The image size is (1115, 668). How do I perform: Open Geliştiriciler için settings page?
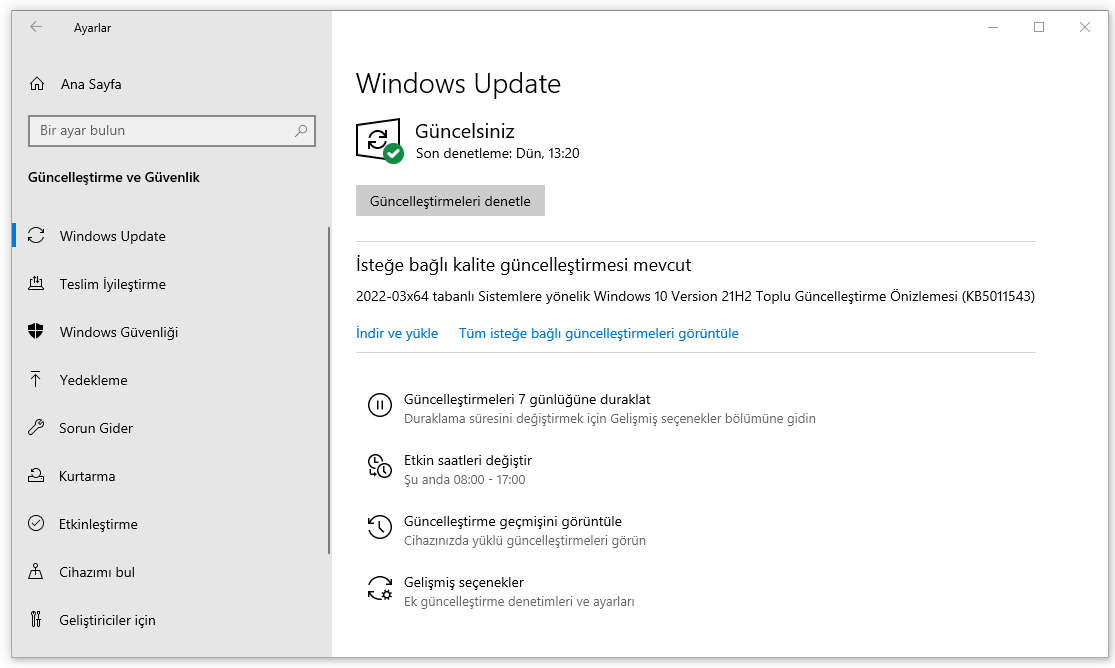coord(107,620)
